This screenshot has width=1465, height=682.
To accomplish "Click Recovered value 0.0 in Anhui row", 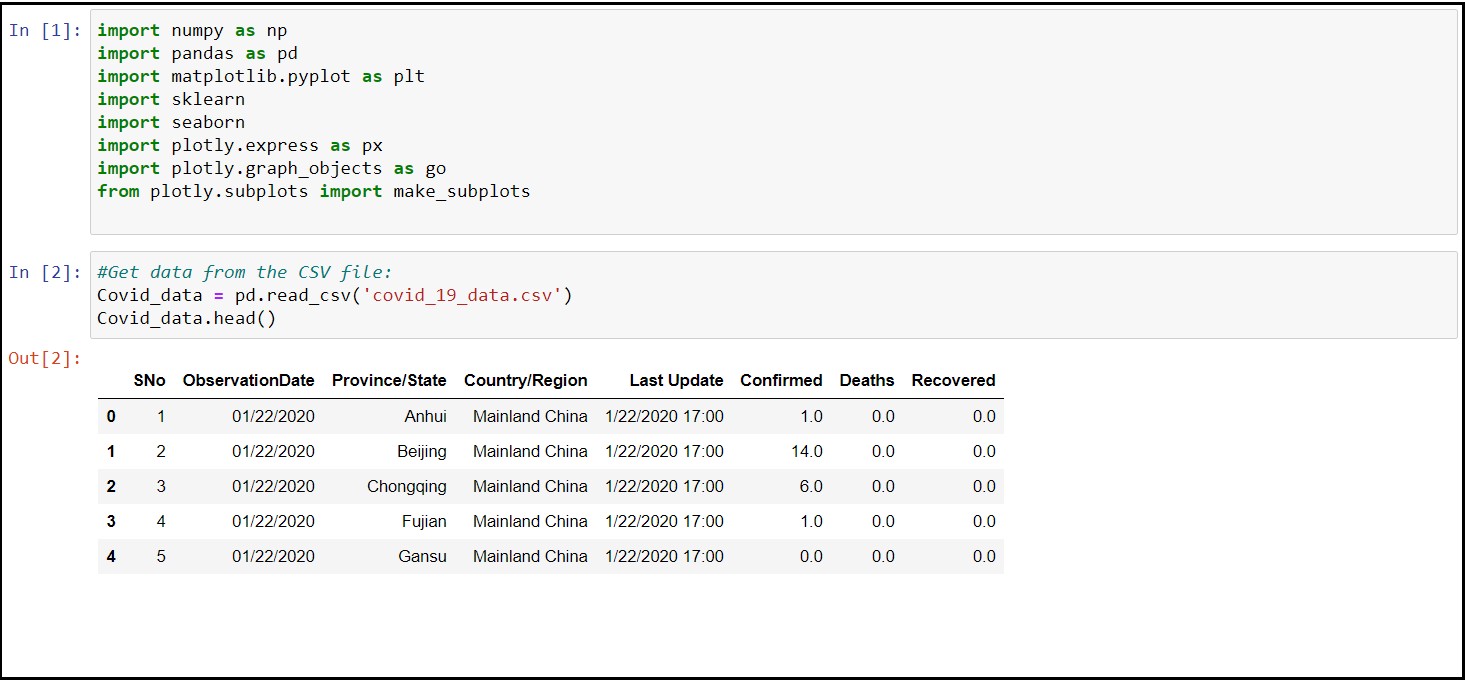I will point(984,416).
